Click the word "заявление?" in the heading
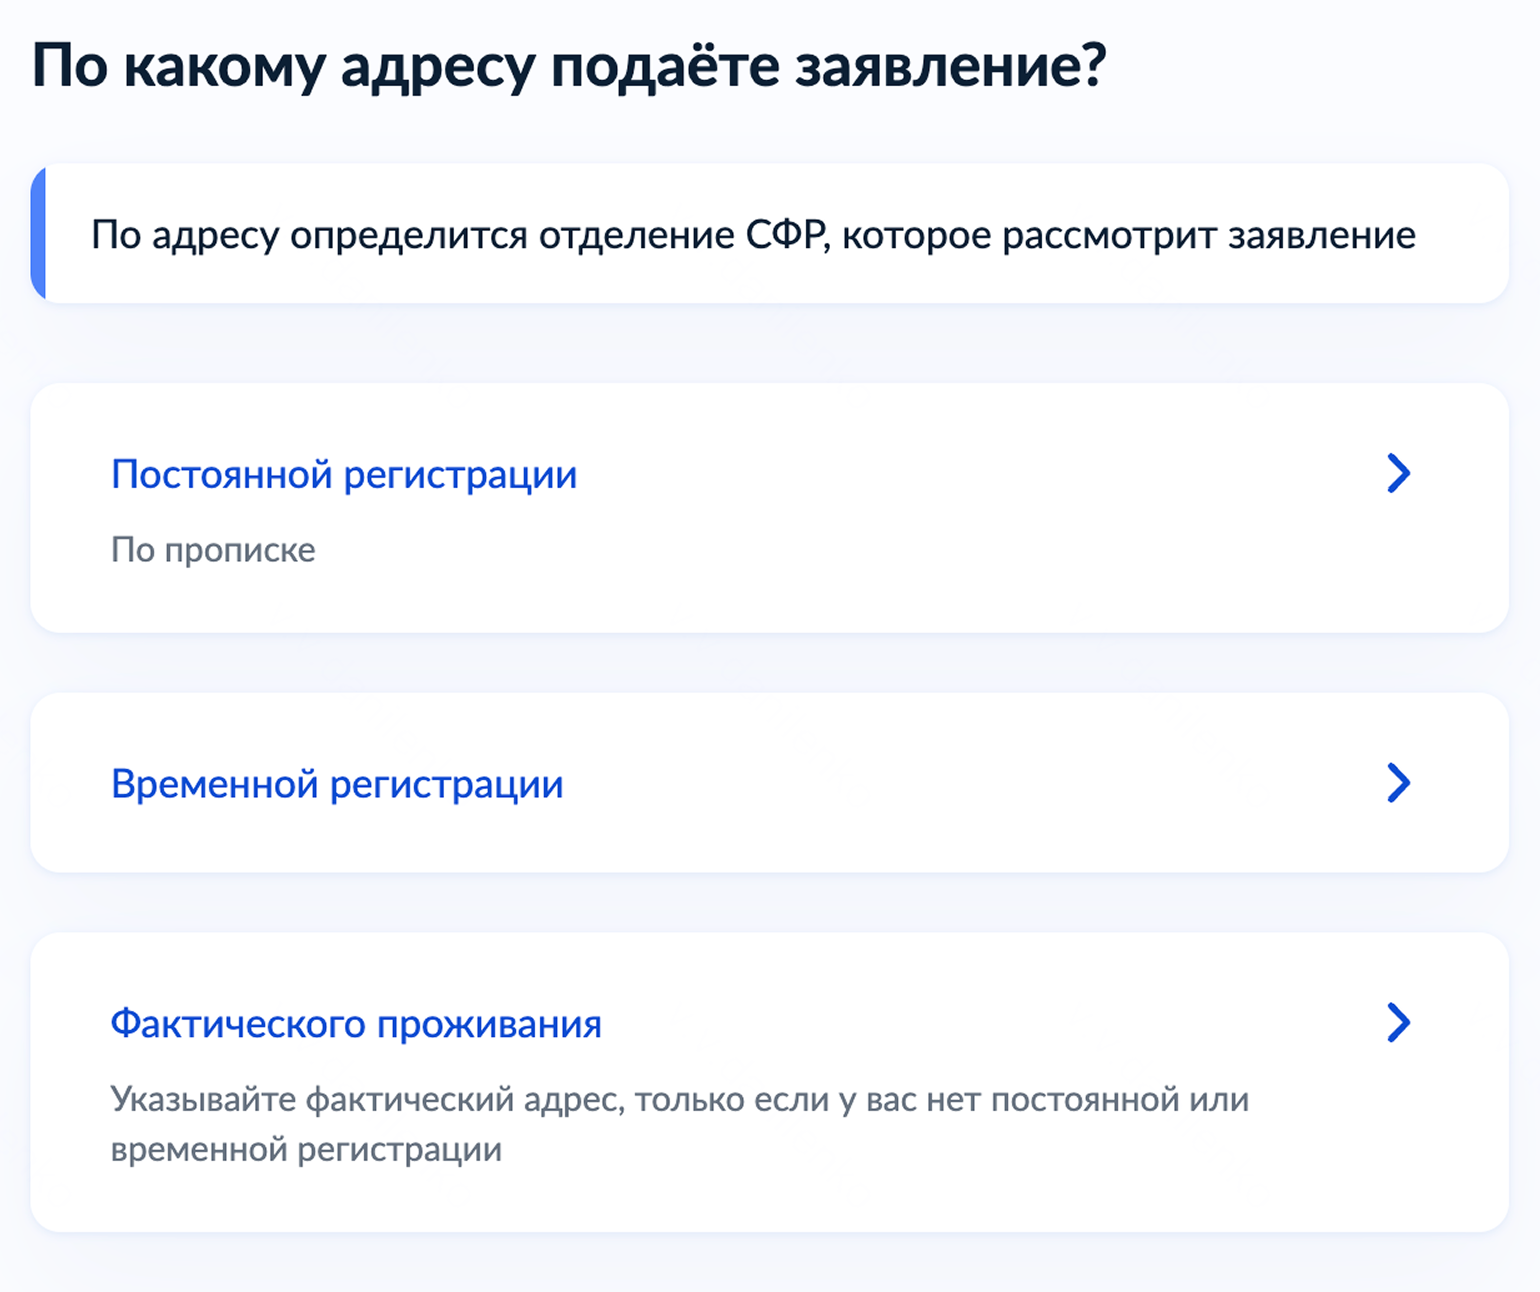1540x1292 pixels. click(x=950, y=67)
